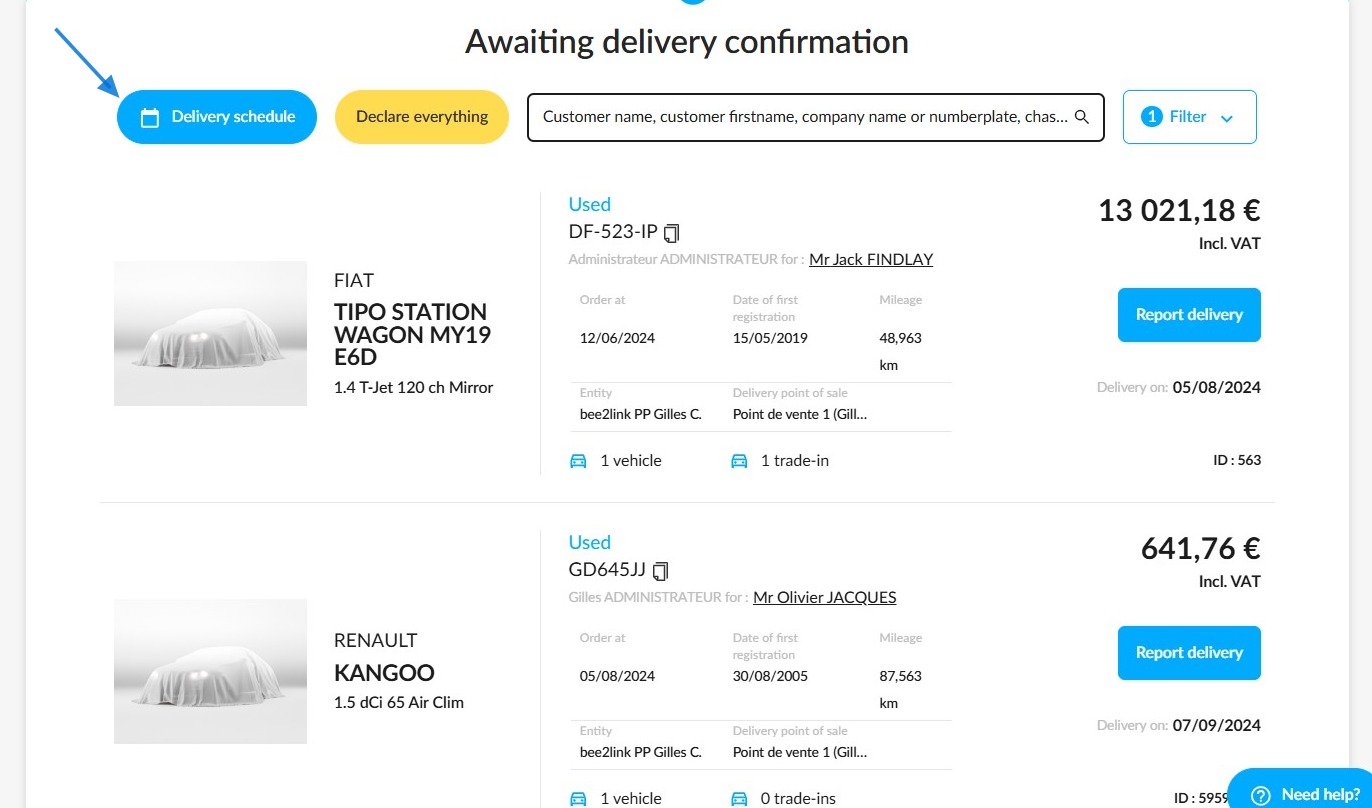1372x808 pixels.
Task: Copy the DF-523-IP numberplate icon
Action: click(x=671, y=233)
